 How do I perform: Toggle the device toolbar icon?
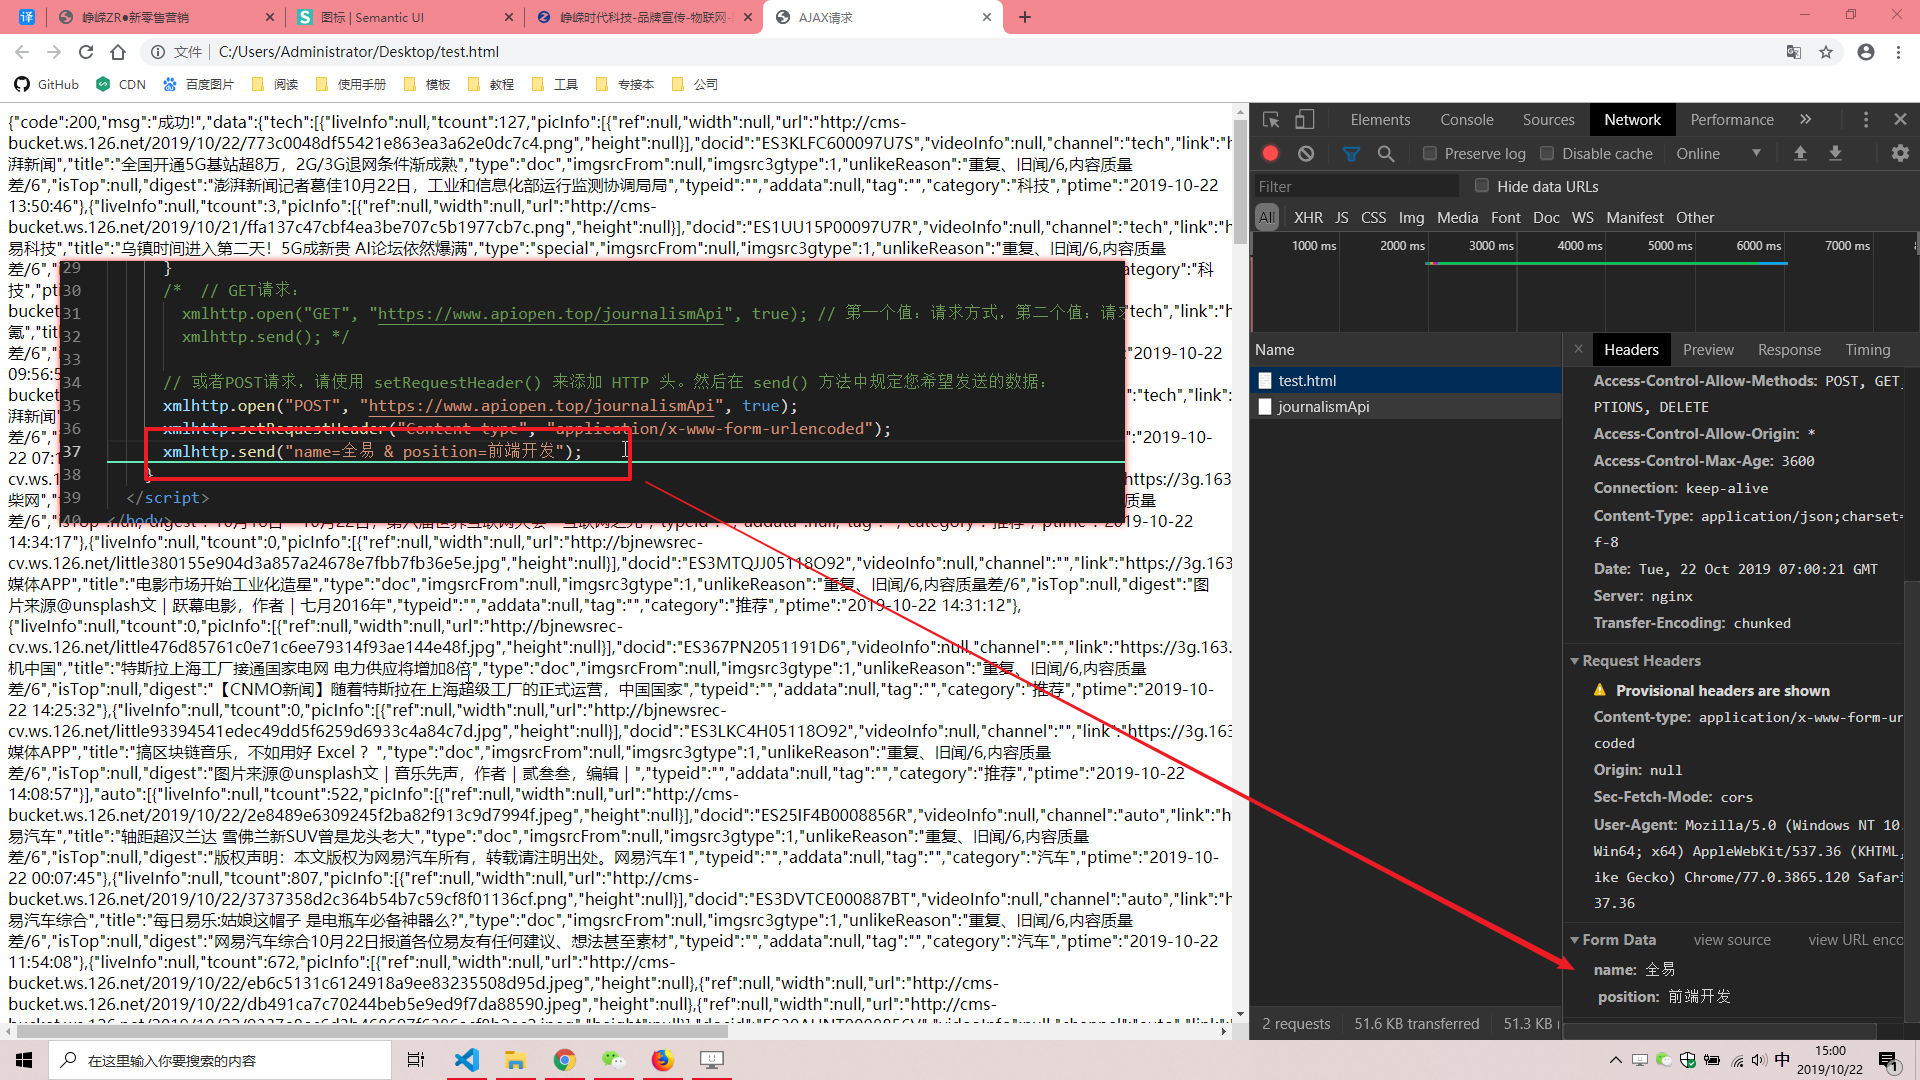tap(1304, 120)
